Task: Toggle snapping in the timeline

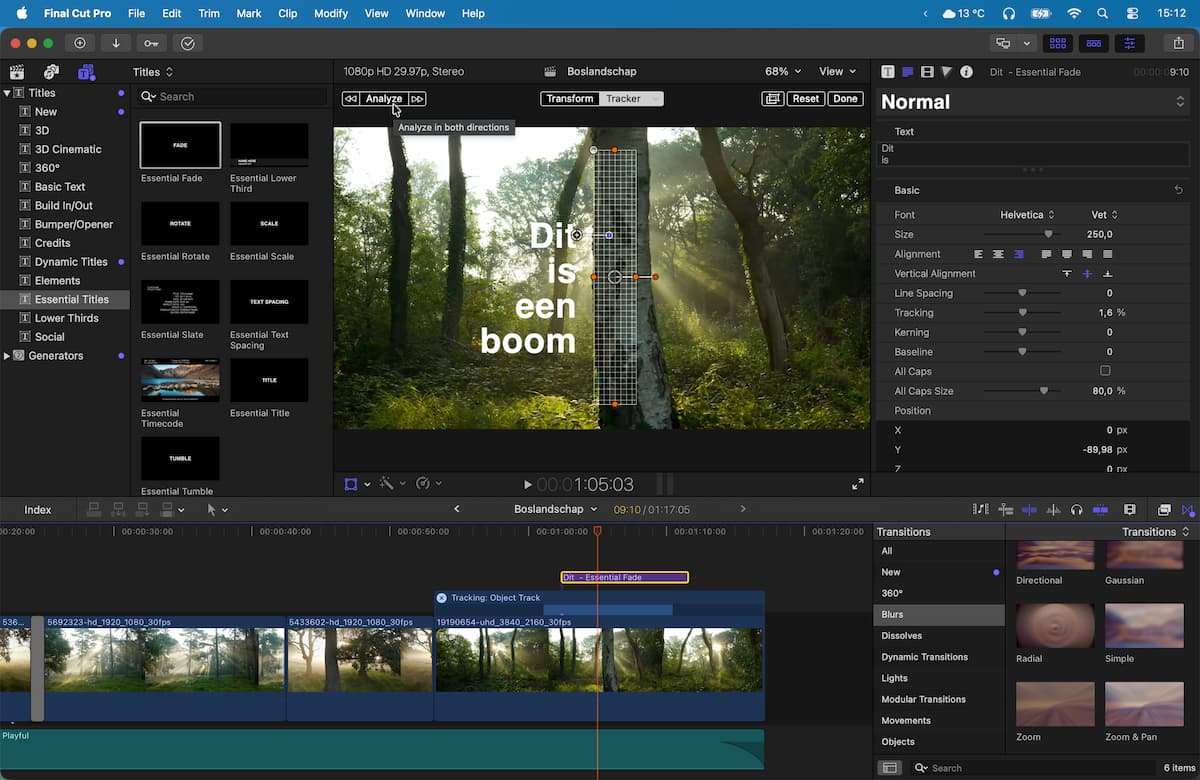Action: coord(1100,510)
